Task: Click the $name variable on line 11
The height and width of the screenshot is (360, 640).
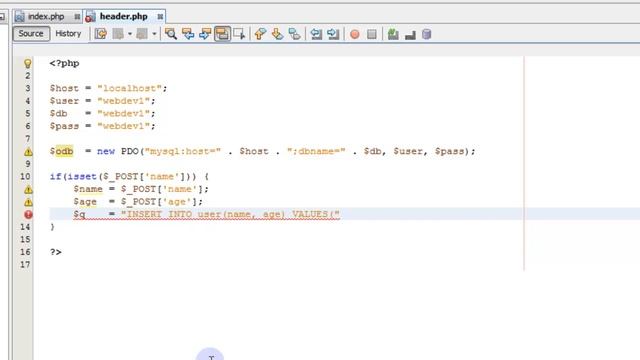Action: pyautogui.click(x=88, y=189)
